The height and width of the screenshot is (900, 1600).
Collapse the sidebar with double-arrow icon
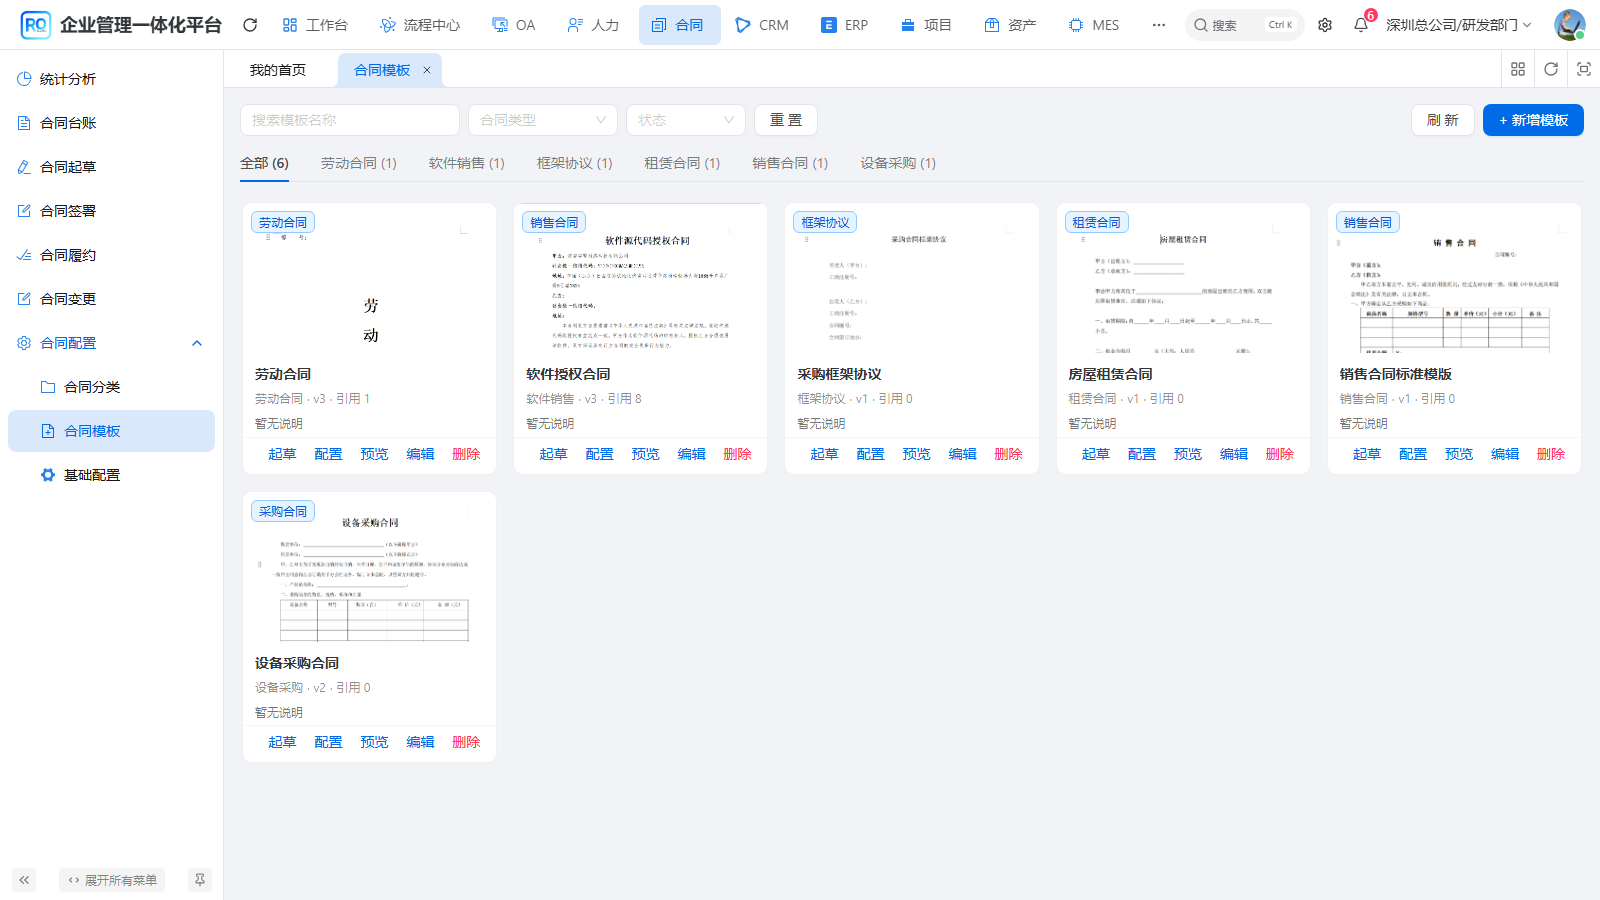pyautogui.click(x=24, y=880)
